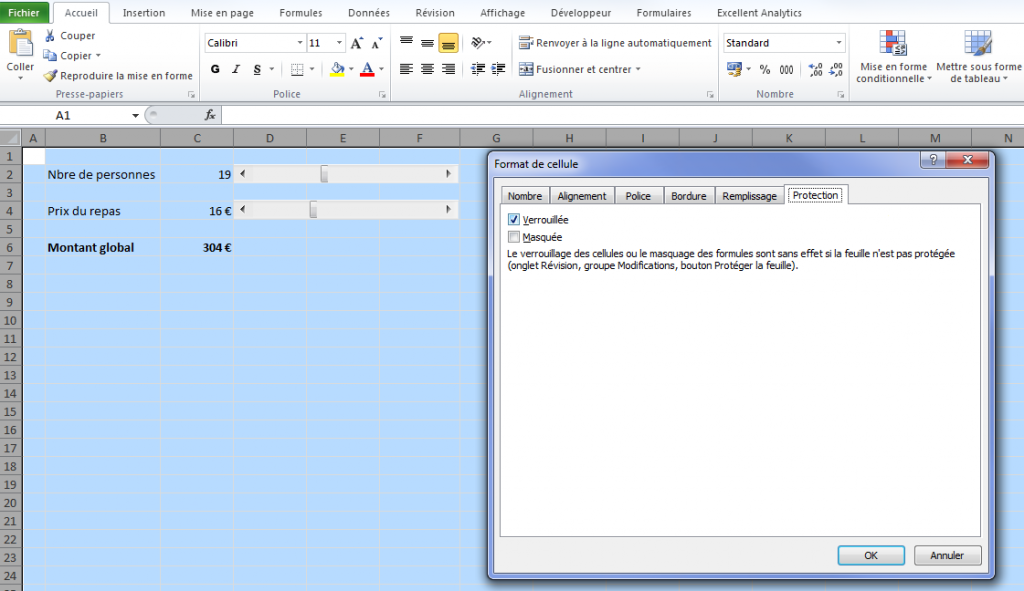1024x591 pixels.
Task: Apply bold with the G button
Action: (x=215, y=69)
